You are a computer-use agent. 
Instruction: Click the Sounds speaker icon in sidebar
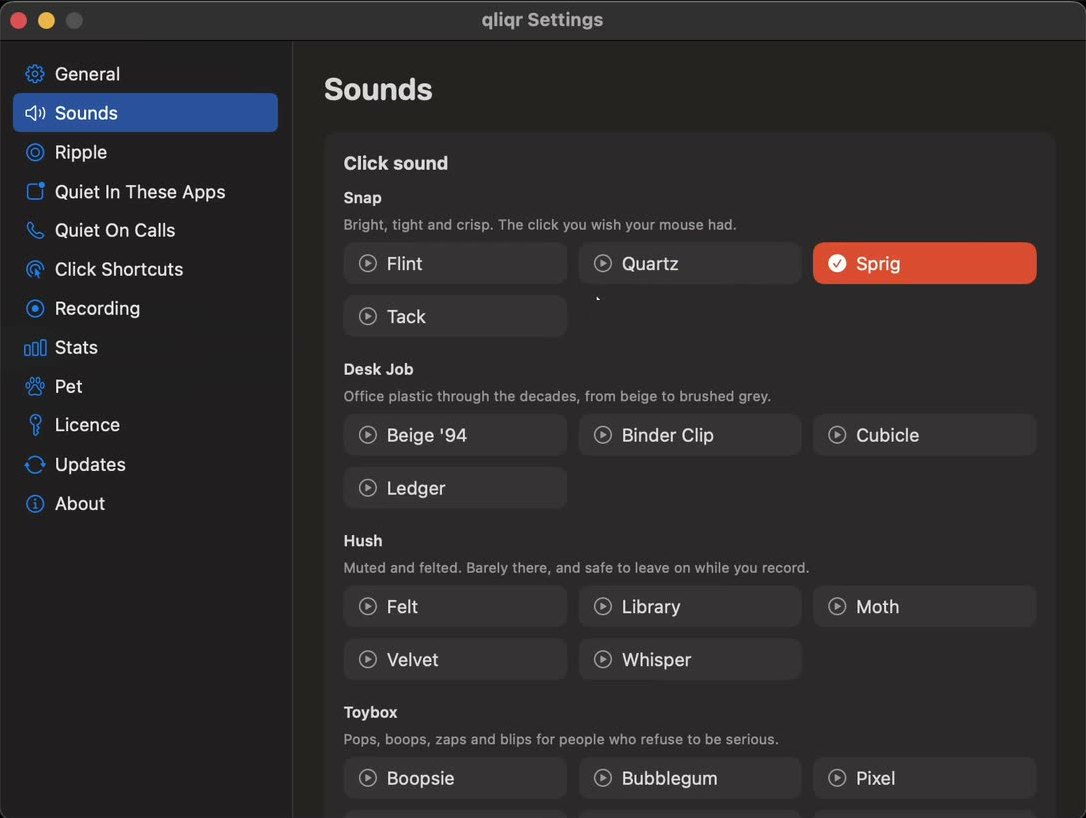[x=35, y=113]
